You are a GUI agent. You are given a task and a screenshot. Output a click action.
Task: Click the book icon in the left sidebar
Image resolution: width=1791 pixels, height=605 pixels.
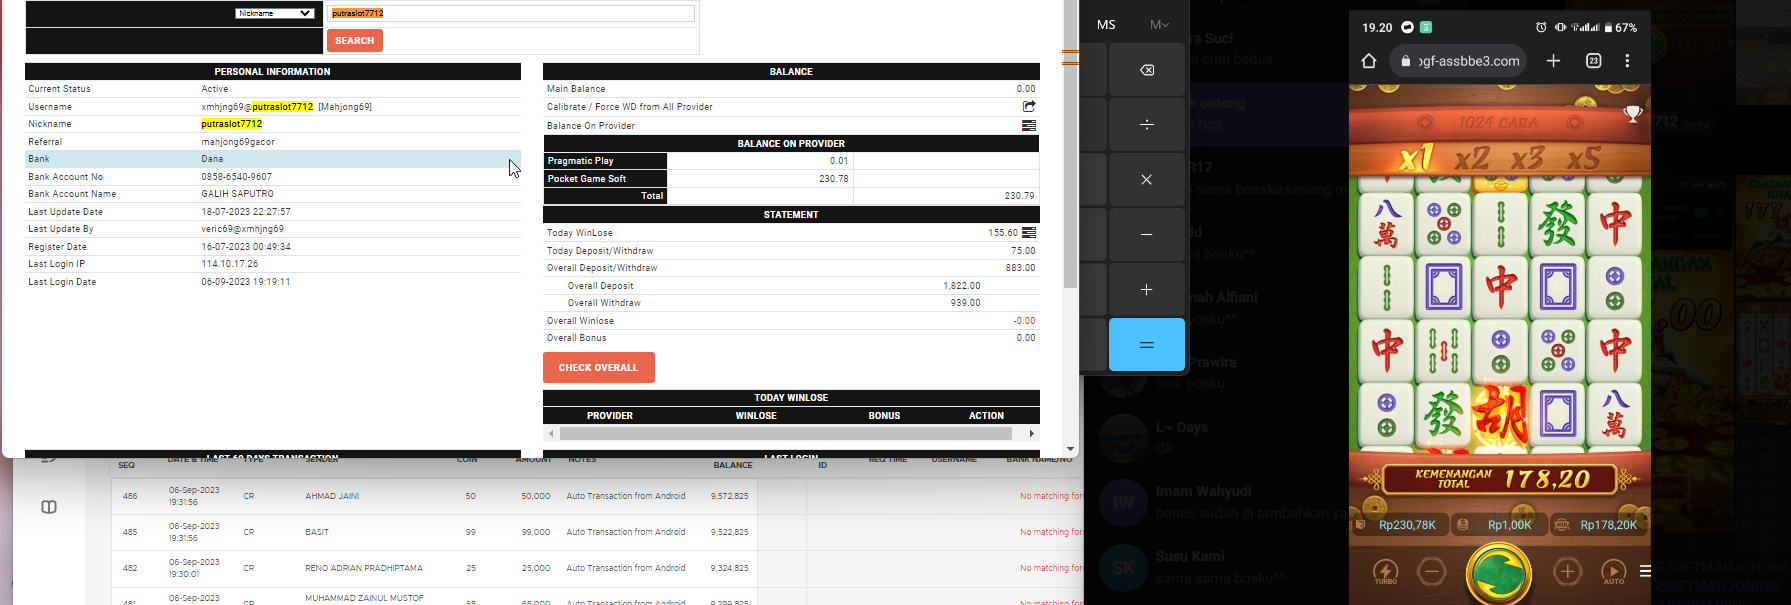49,507
